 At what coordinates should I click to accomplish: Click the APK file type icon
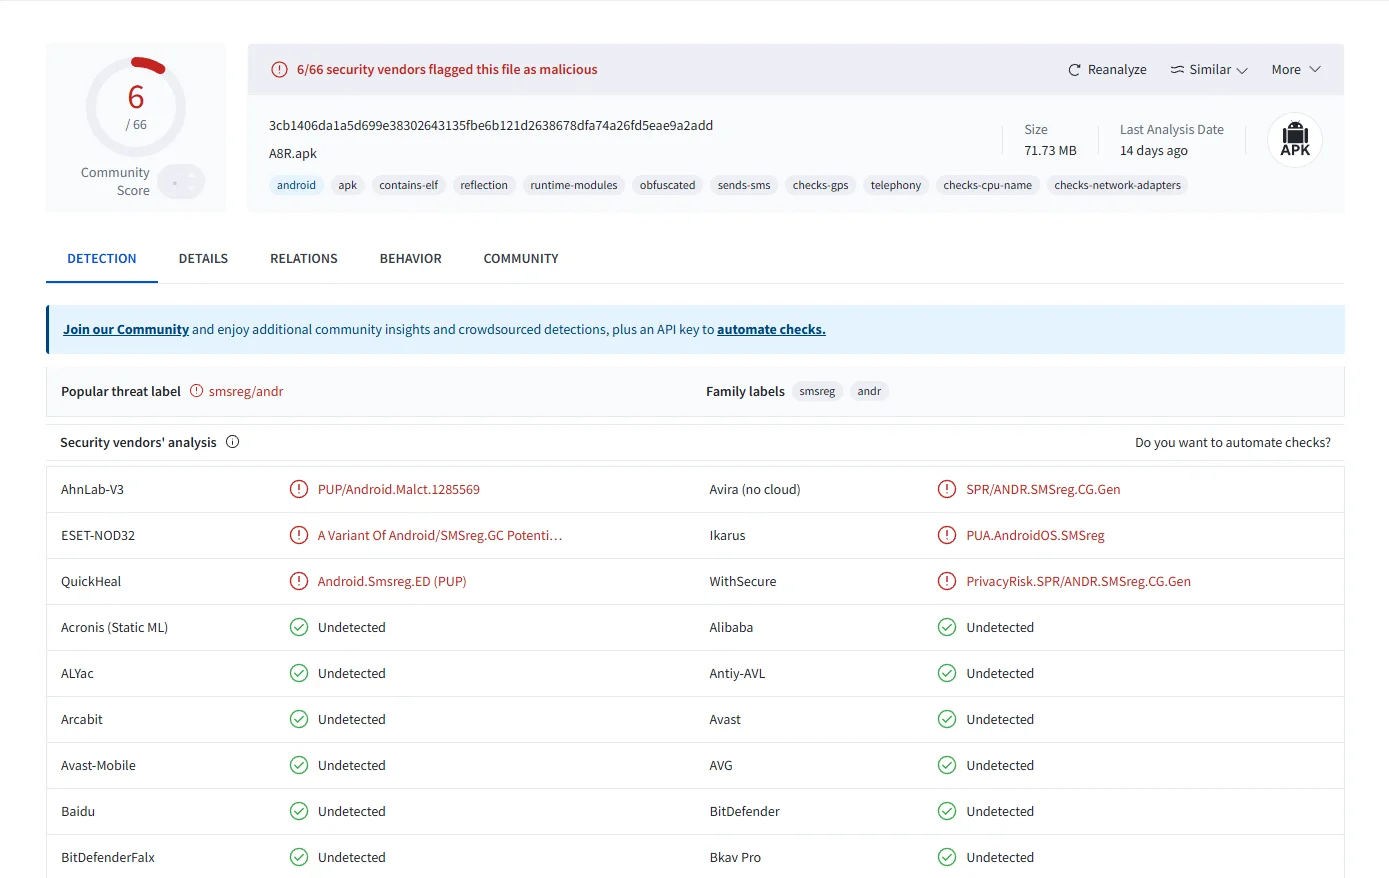point(1294,140)
